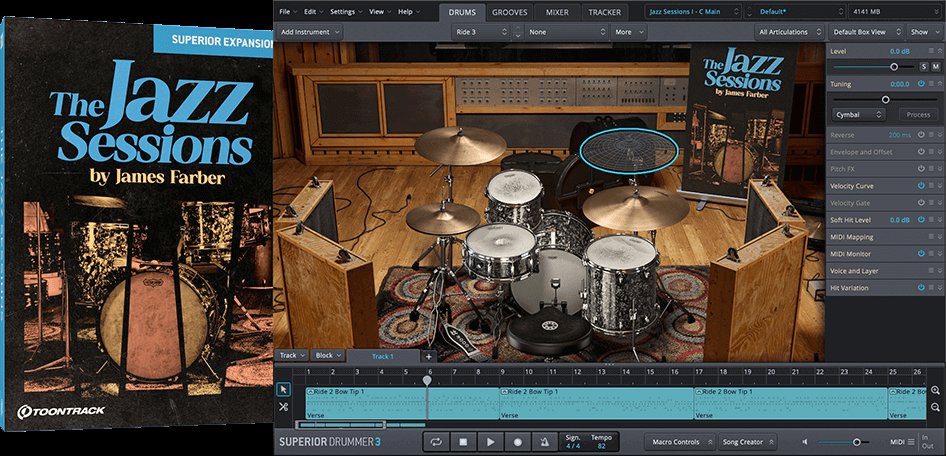Open the Add Instrument dropdown
The image size is (946, 456).
(x=310, y=32)
